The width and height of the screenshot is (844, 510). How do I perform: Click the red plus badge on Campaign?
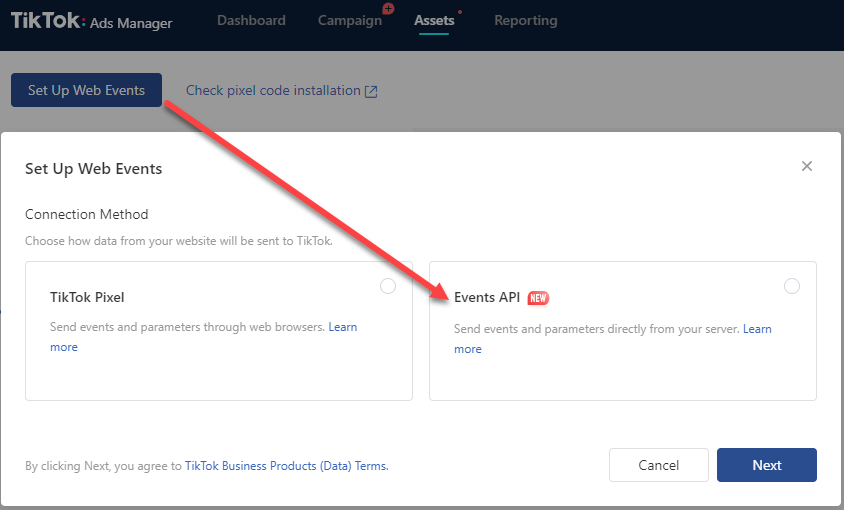(x=388, y=9)
